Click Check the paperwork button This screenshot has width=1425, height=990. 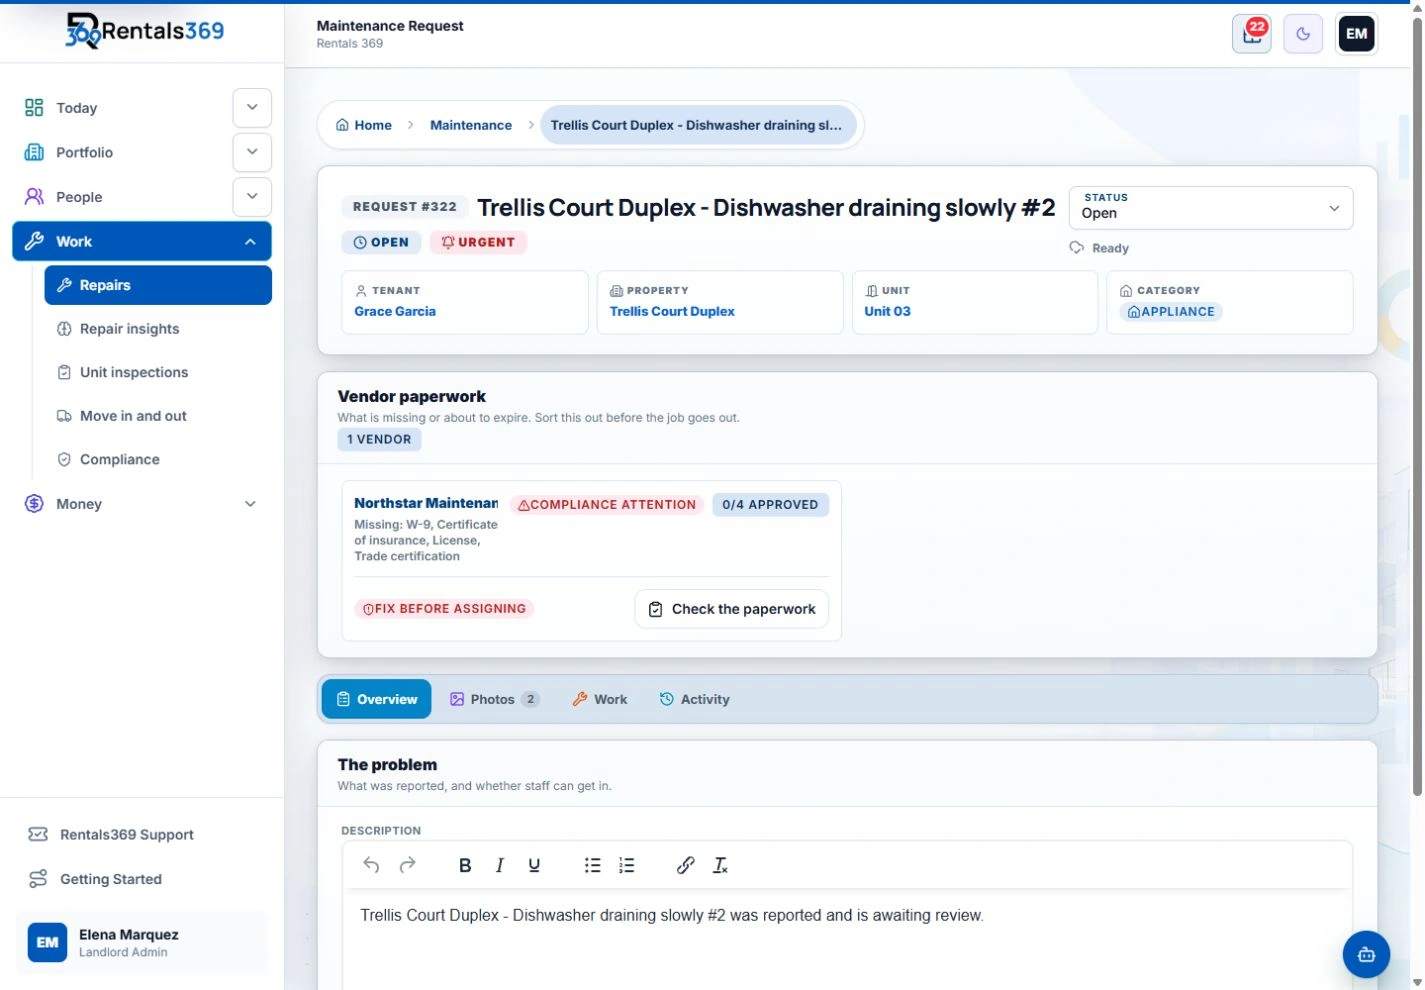coord(732,609)
